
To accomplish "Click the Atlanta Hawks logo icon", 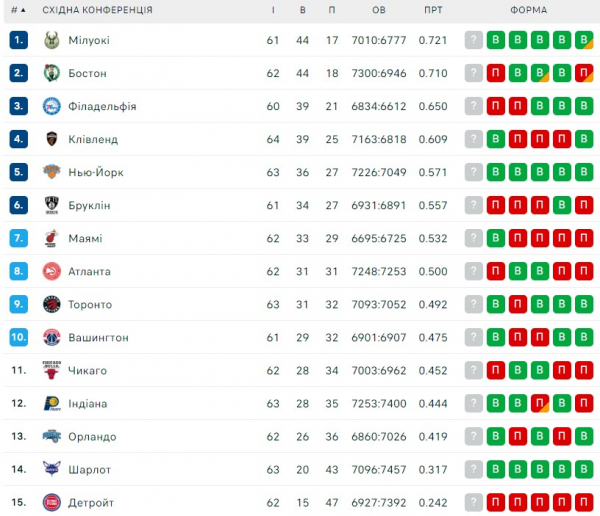I will 52,271.
